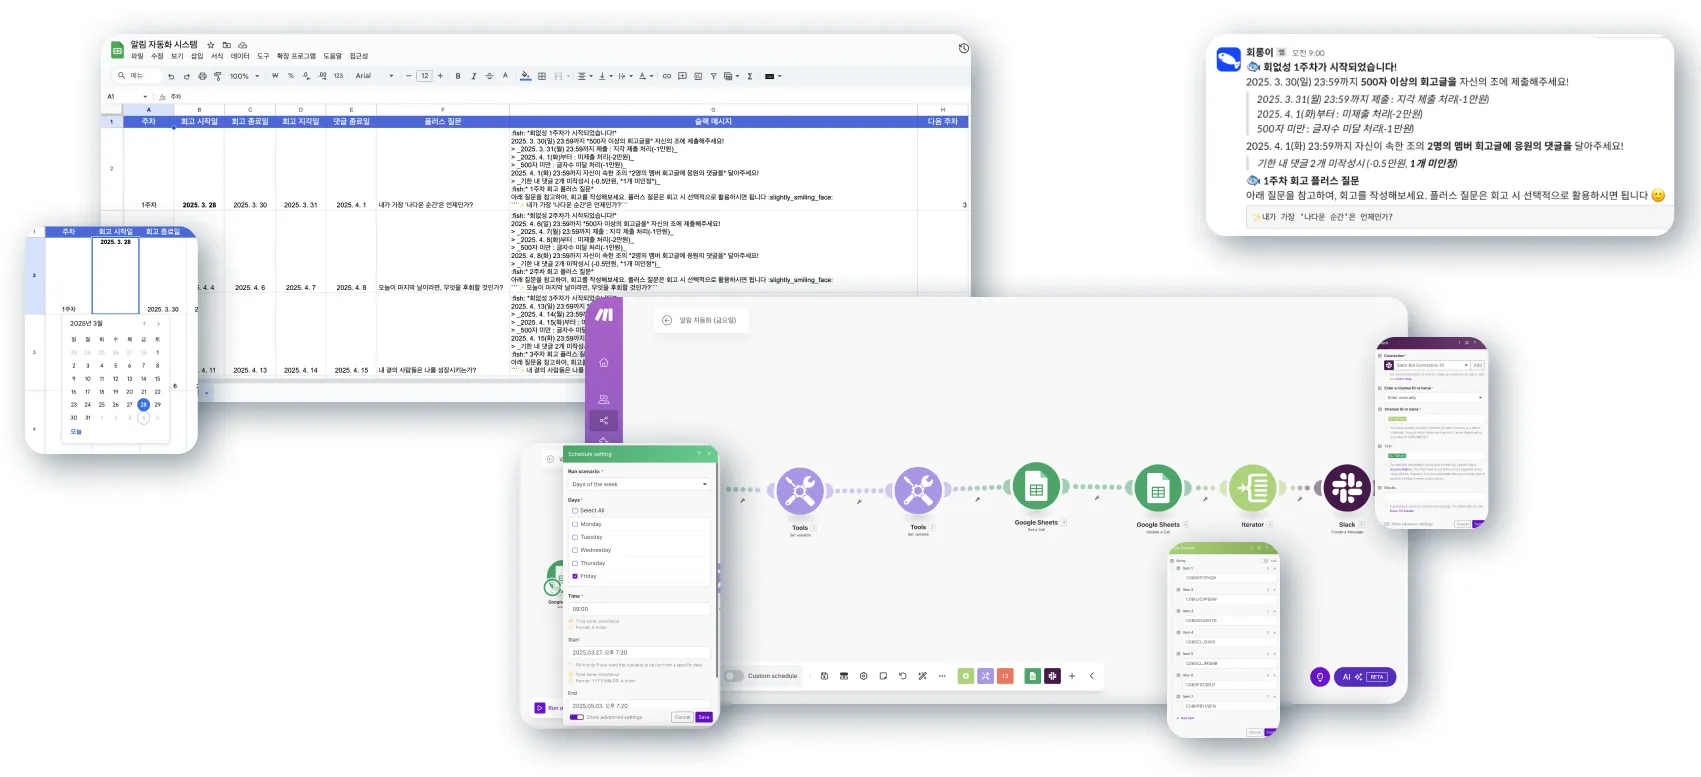Open the 확장 프로그램 menu
This screenshot has height=777, width=1701.
pyautogui.click(x=296, y=56)
